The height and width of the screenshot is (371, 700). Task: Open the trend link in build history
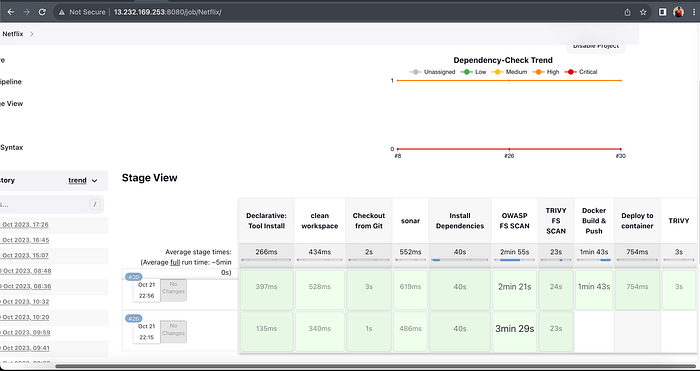pos(77,180)
